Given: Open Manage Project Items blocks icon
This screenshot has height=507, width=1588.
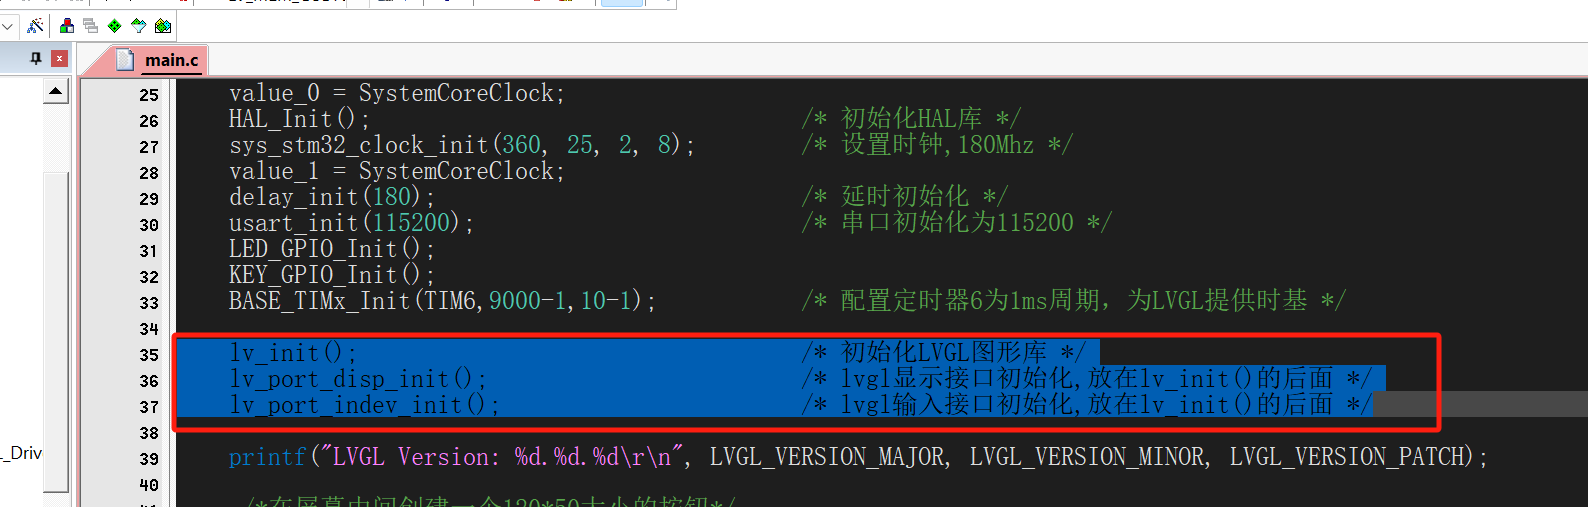Looking at the screenshot, I should tap(67, 26).
